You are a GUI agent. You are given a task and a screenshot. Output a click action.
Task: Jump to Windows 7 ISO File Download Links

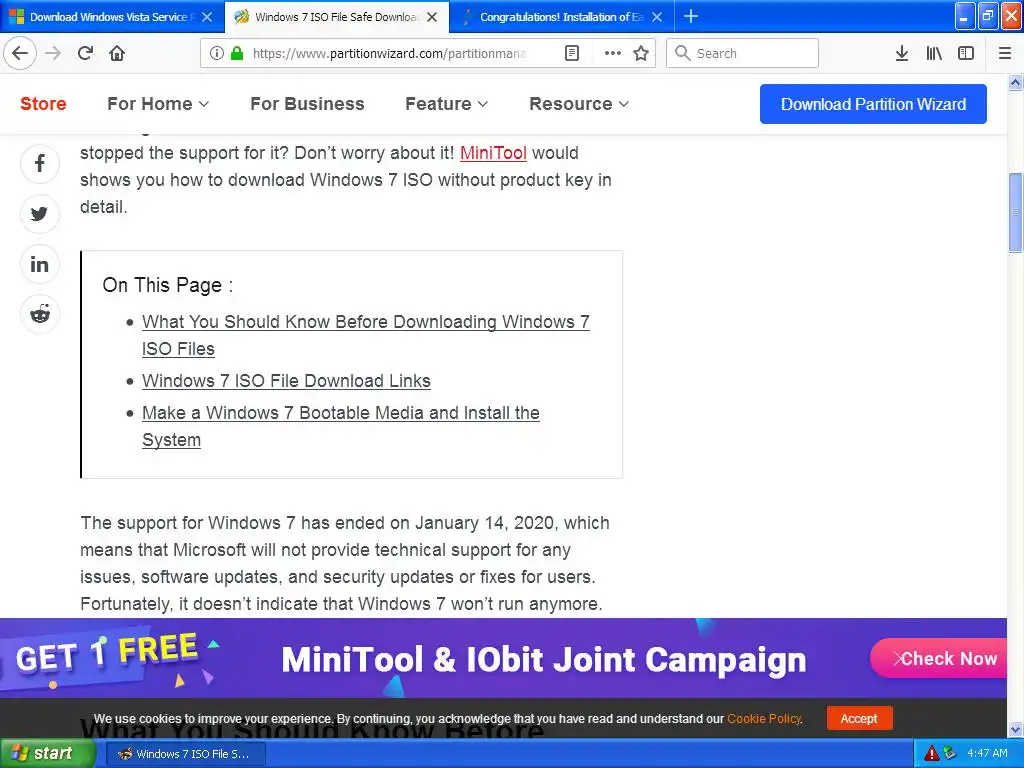(x=286, y=381)
